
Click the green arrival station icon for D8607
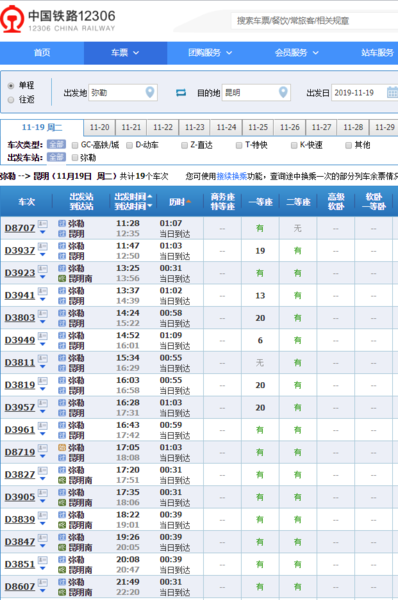62,592
